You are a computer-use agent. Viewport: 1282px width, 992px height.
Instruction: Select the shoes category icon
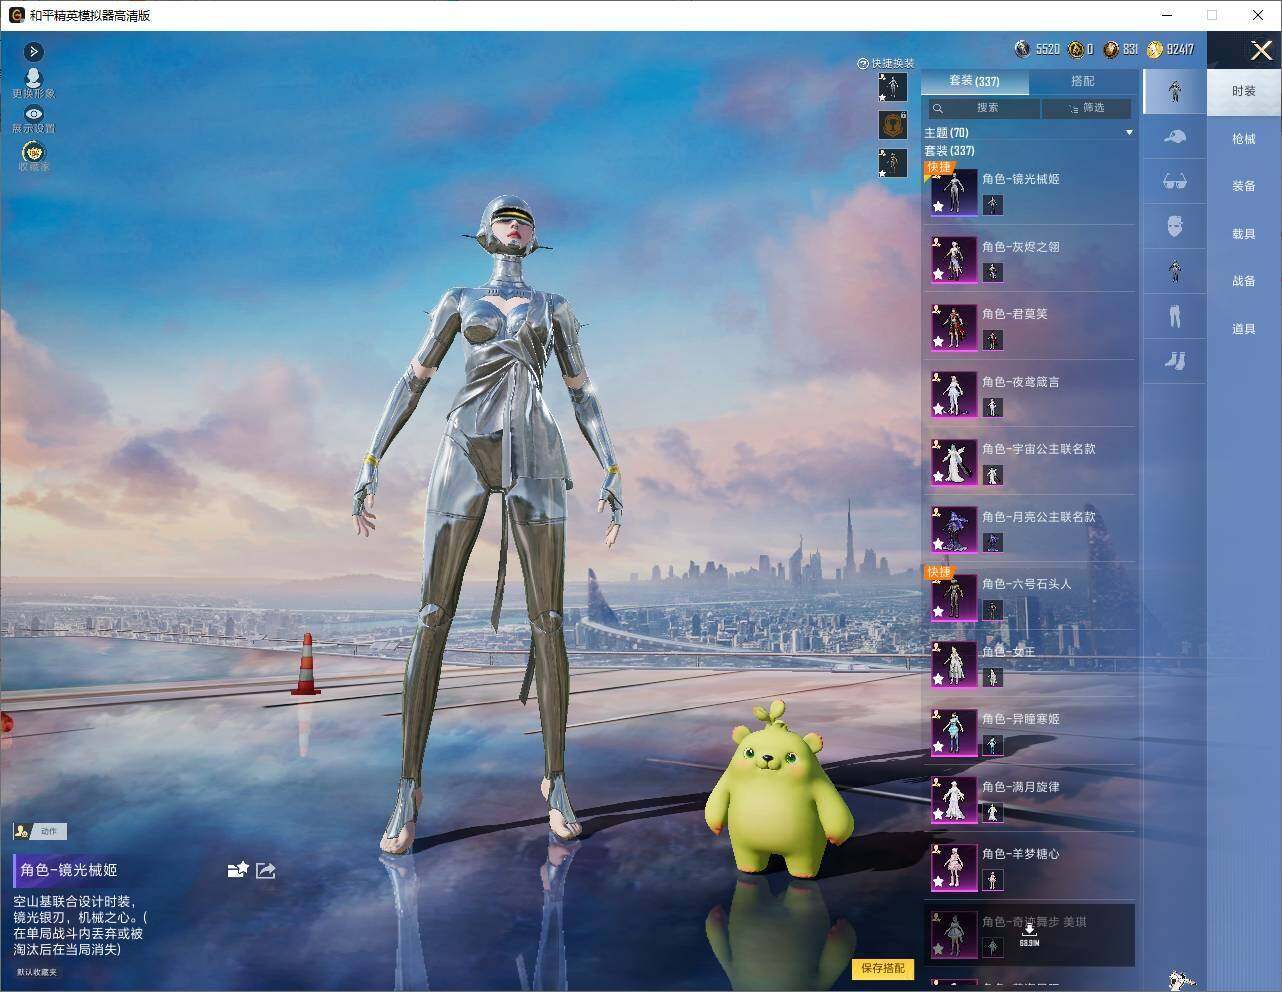click(1175, 360)
